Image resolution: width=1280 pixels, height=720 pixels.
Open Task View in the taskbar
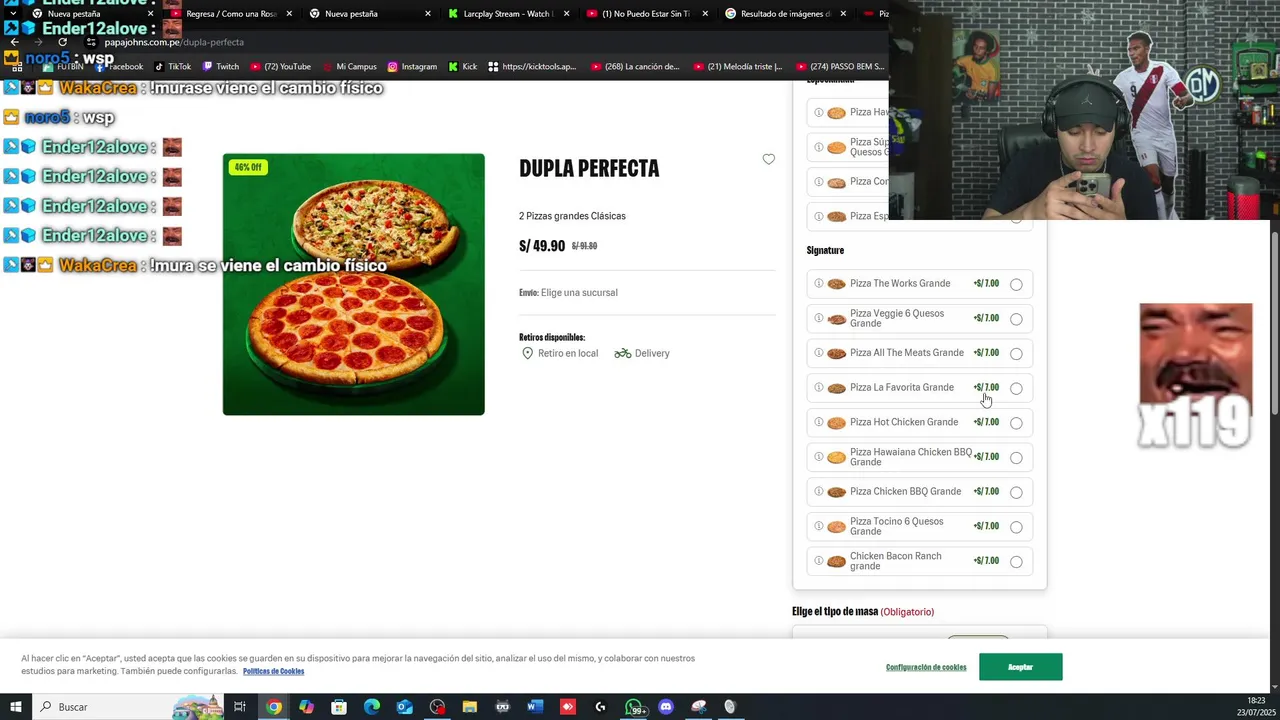(x=240, y=707)
